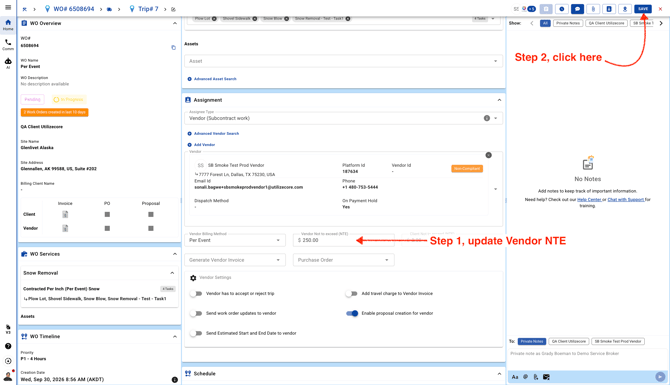Go to Home in the left sidebar

[x=8, y=25]
